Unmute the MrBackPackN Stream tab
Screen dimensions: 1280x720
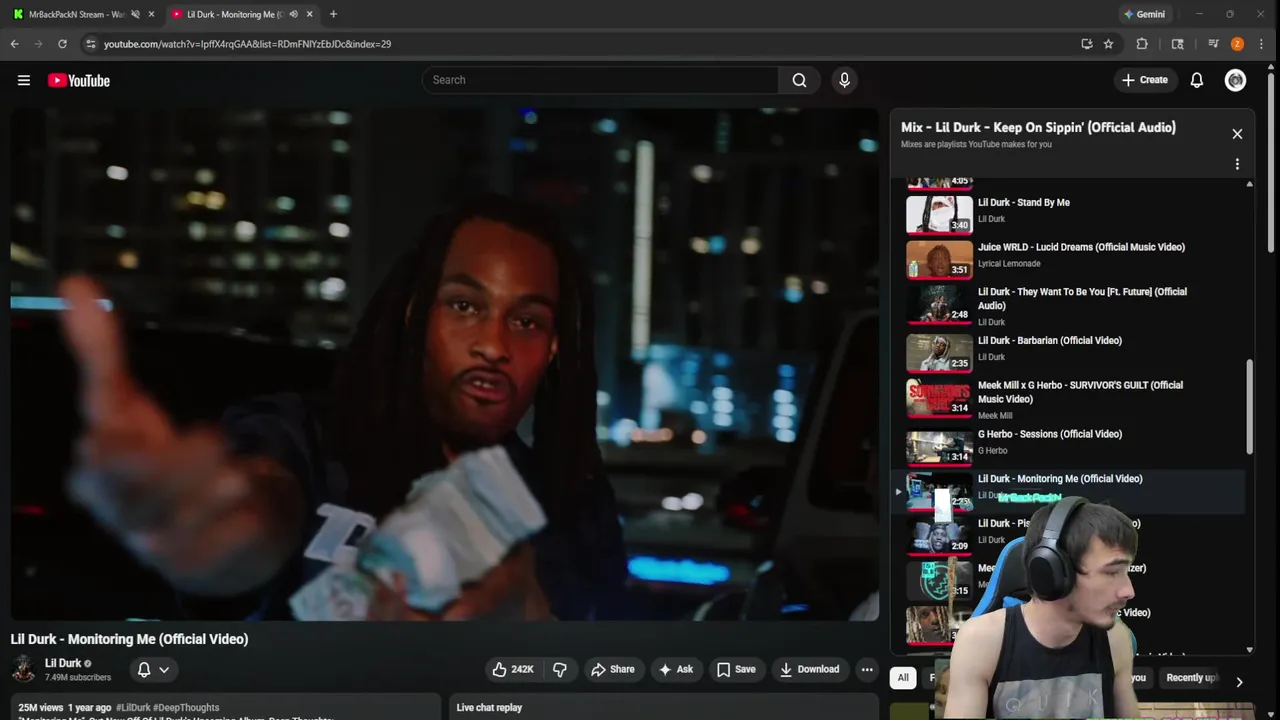click(x=135, y=14)
